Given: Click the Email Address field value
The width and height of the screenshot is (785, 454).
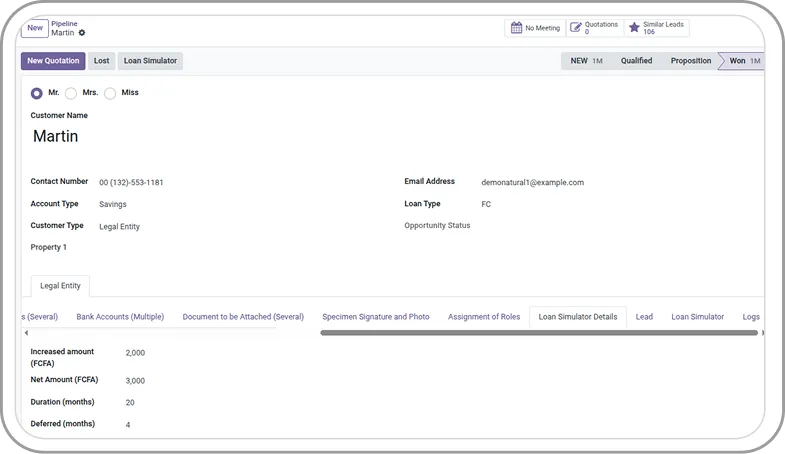Looking at the screenshot, I should pos(532,183).
